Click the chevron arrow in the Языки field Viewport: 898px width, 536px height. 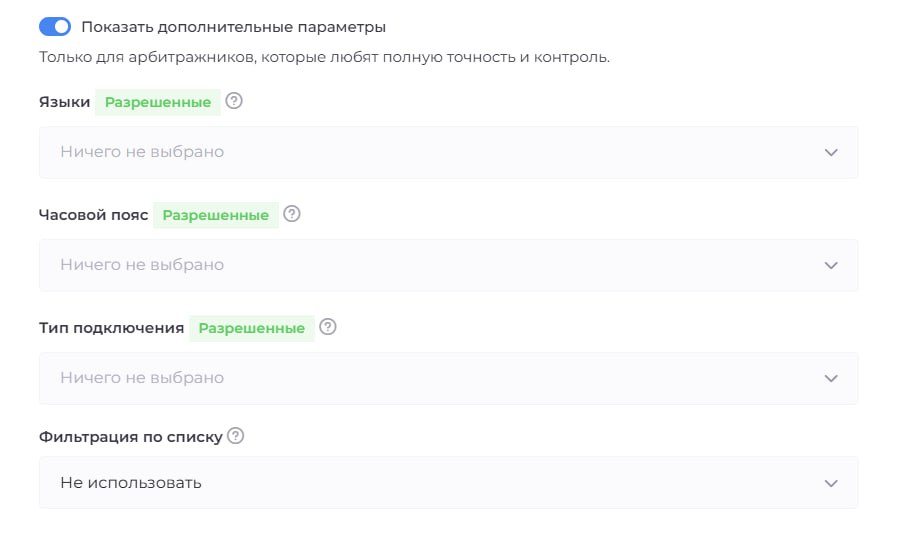click(x=830, y=152)
